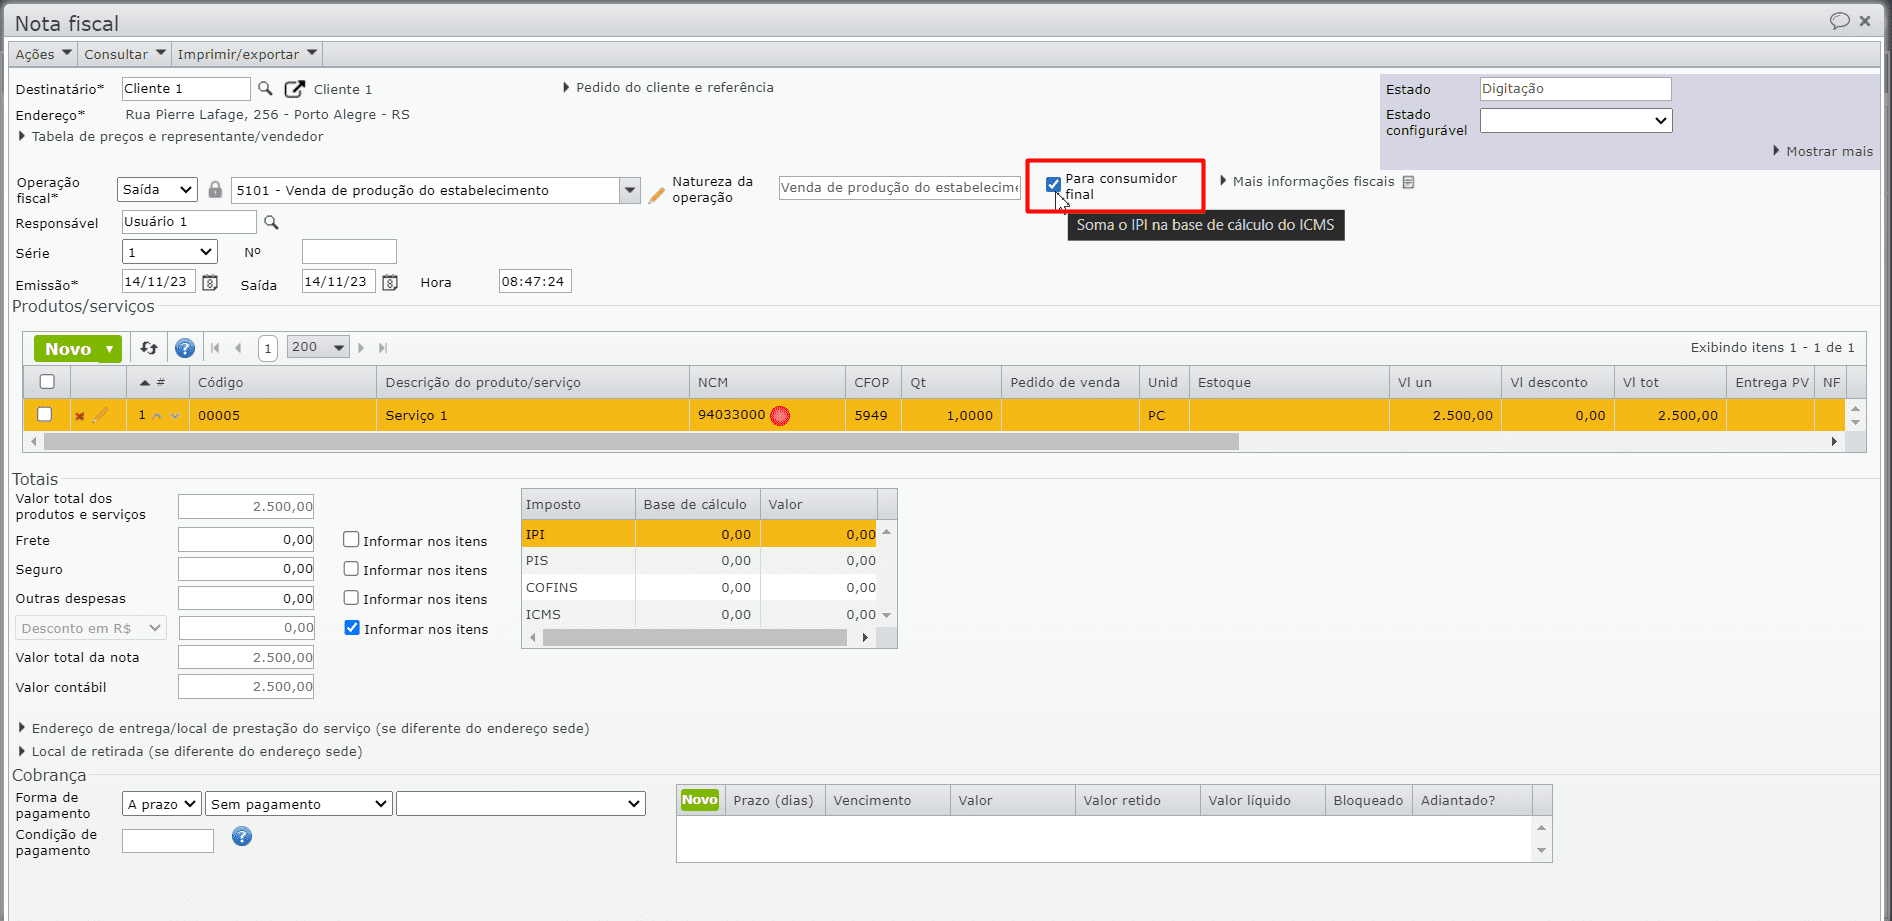The width and height of the screenshot is (1892, 921).
Task: Click the Novo button in the Cobrança table
Action: [x=700, y=800]
